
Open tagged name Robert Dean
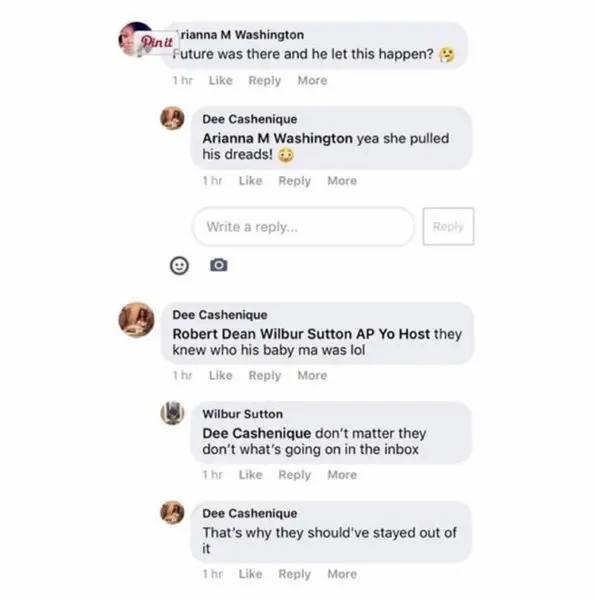coord(214,334)
